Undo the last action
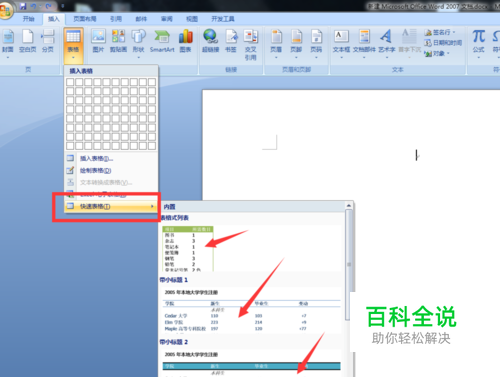 pos(33,6)
